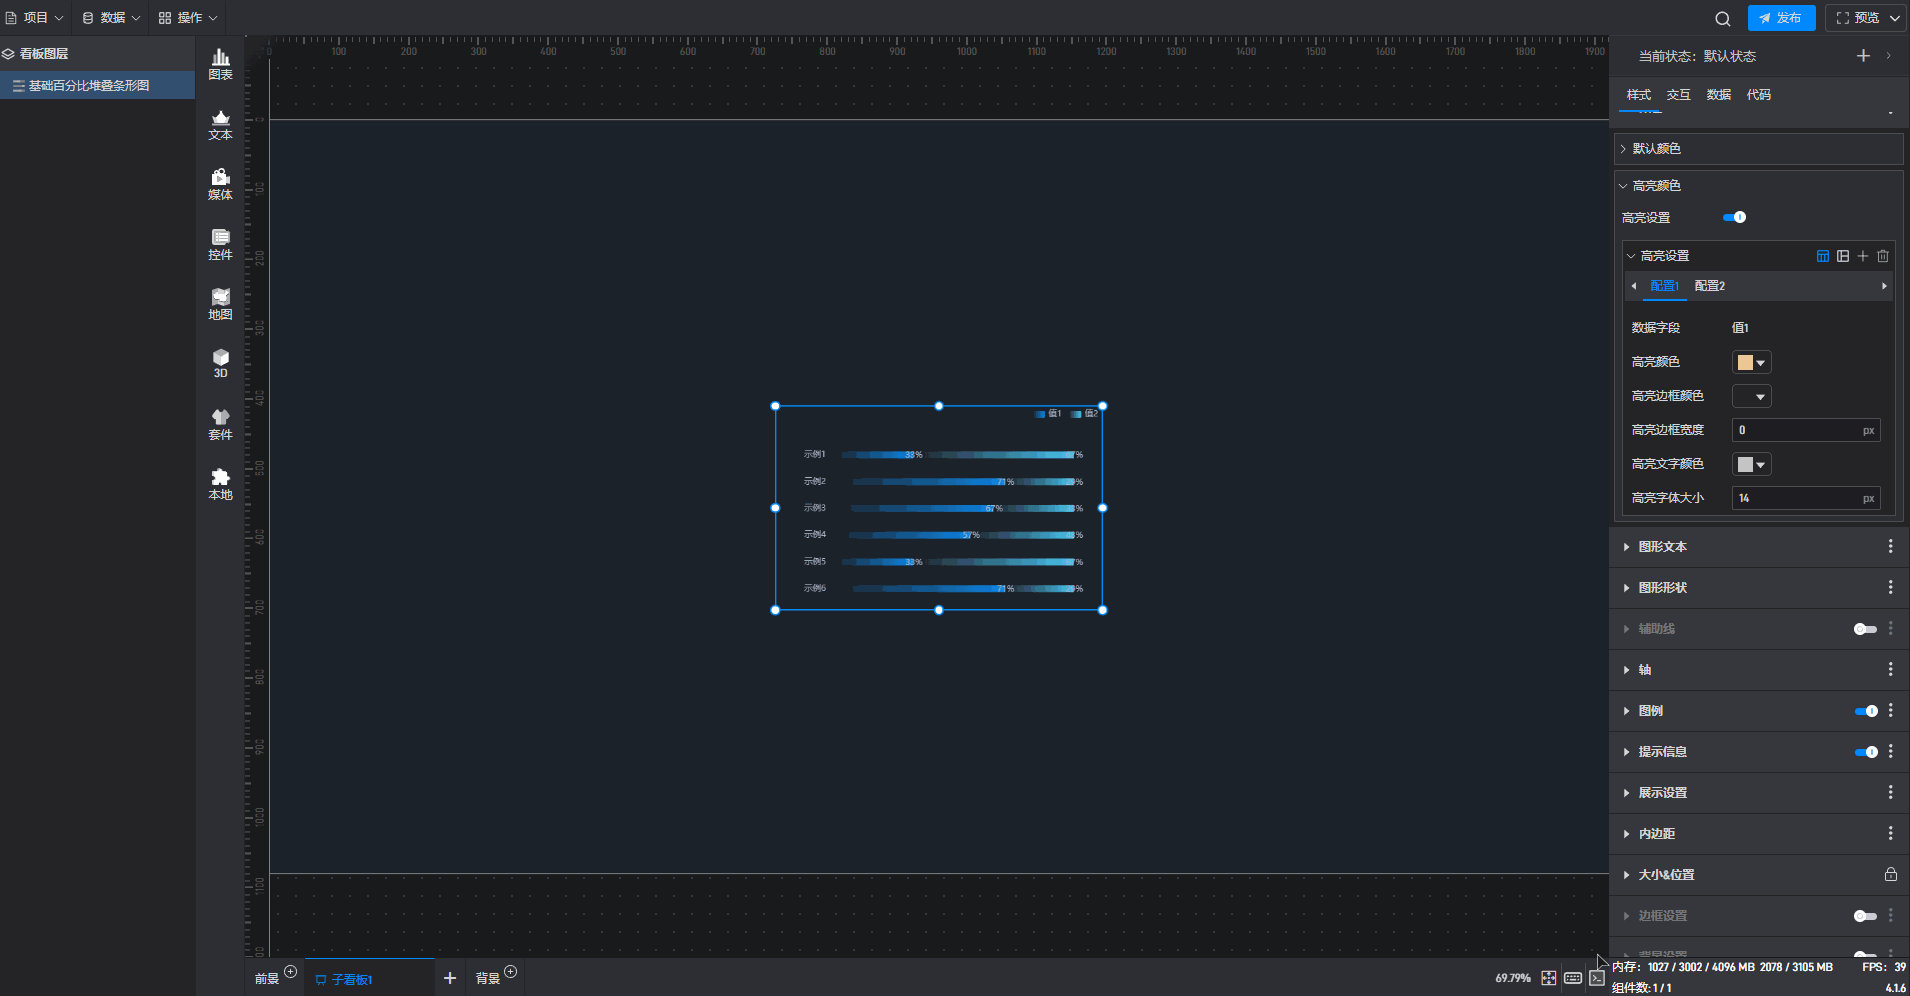This screenshot has width=1910, height=996.
Task: Enable the 辅助线 guide line toggle
Action: point(1865,629)
